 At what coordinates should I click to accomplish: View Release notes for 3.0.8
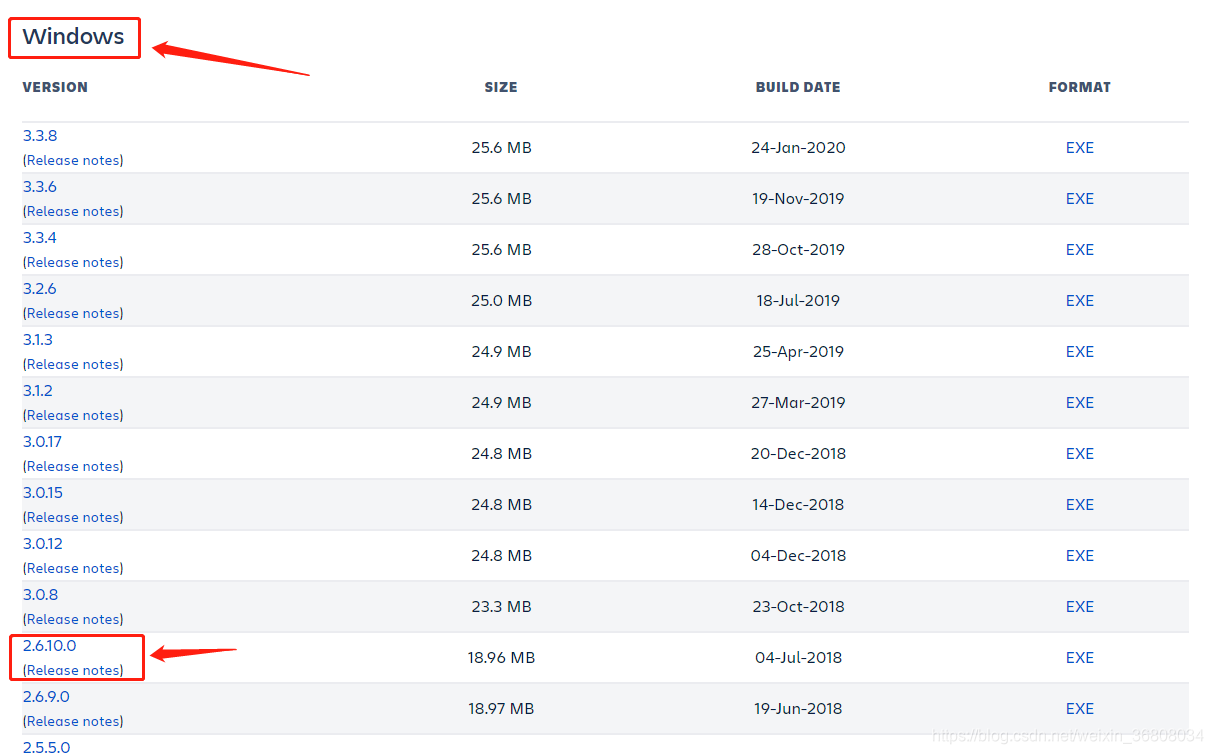pos(73,619)
